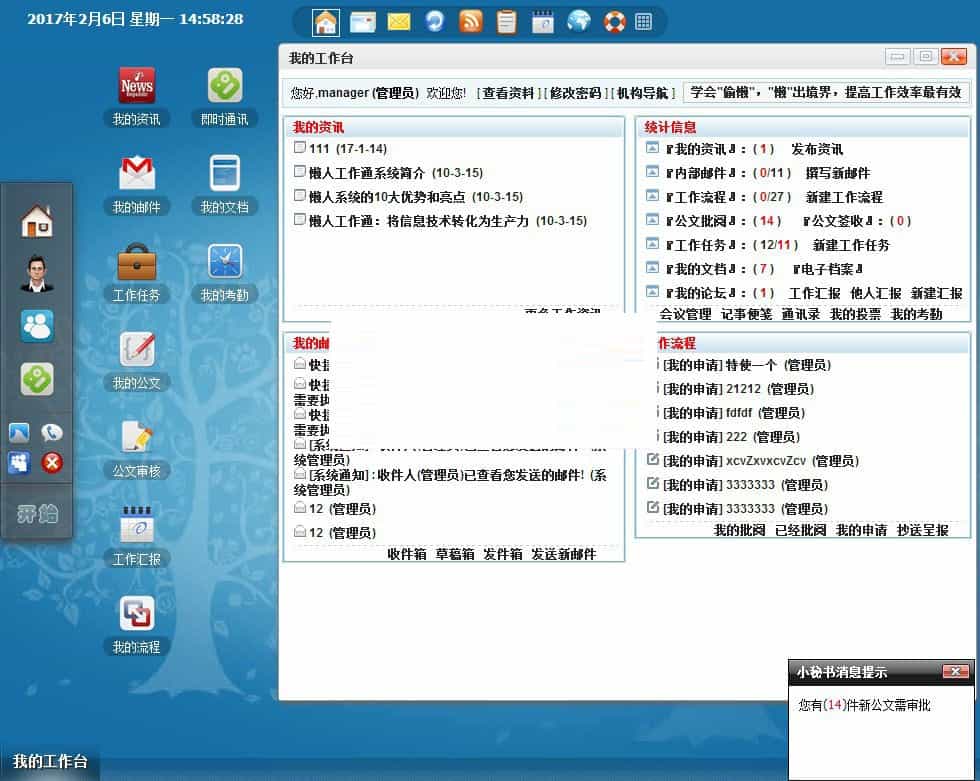Launch 我的邮件 mail desktop icon
The height and width of the screenshot is (781, 980).
pyautogui.click(x=136, y=175)
